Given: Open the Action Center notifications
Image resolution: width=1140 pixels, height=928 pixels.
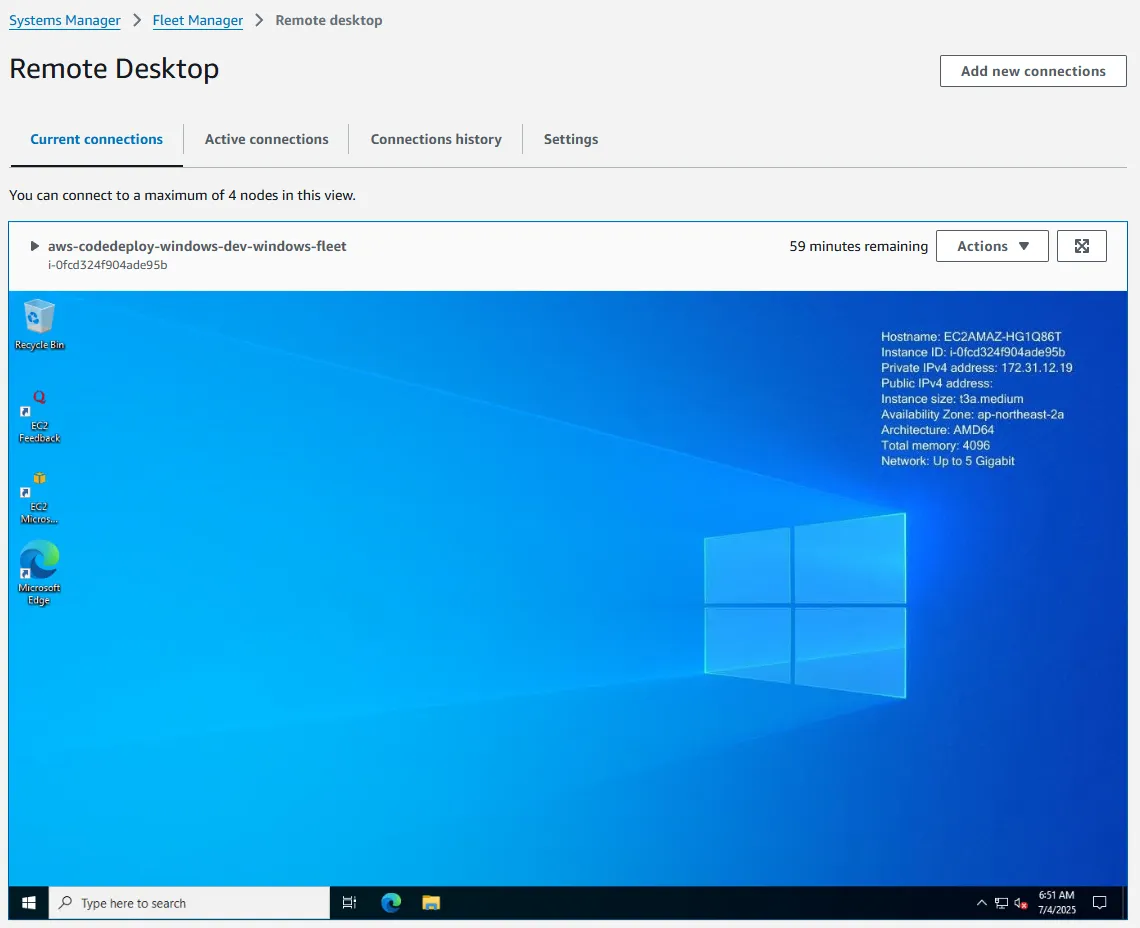Looking at the screenshot, I should tap(1100, 902).
